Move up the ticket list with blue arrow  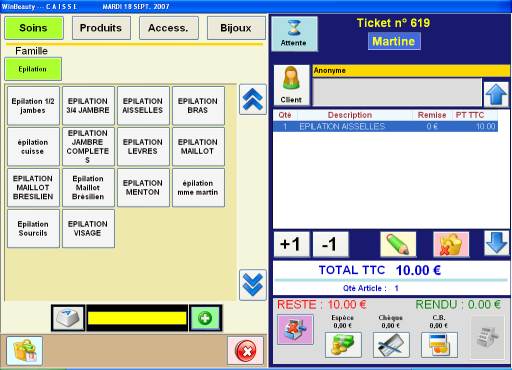(496, 94)
